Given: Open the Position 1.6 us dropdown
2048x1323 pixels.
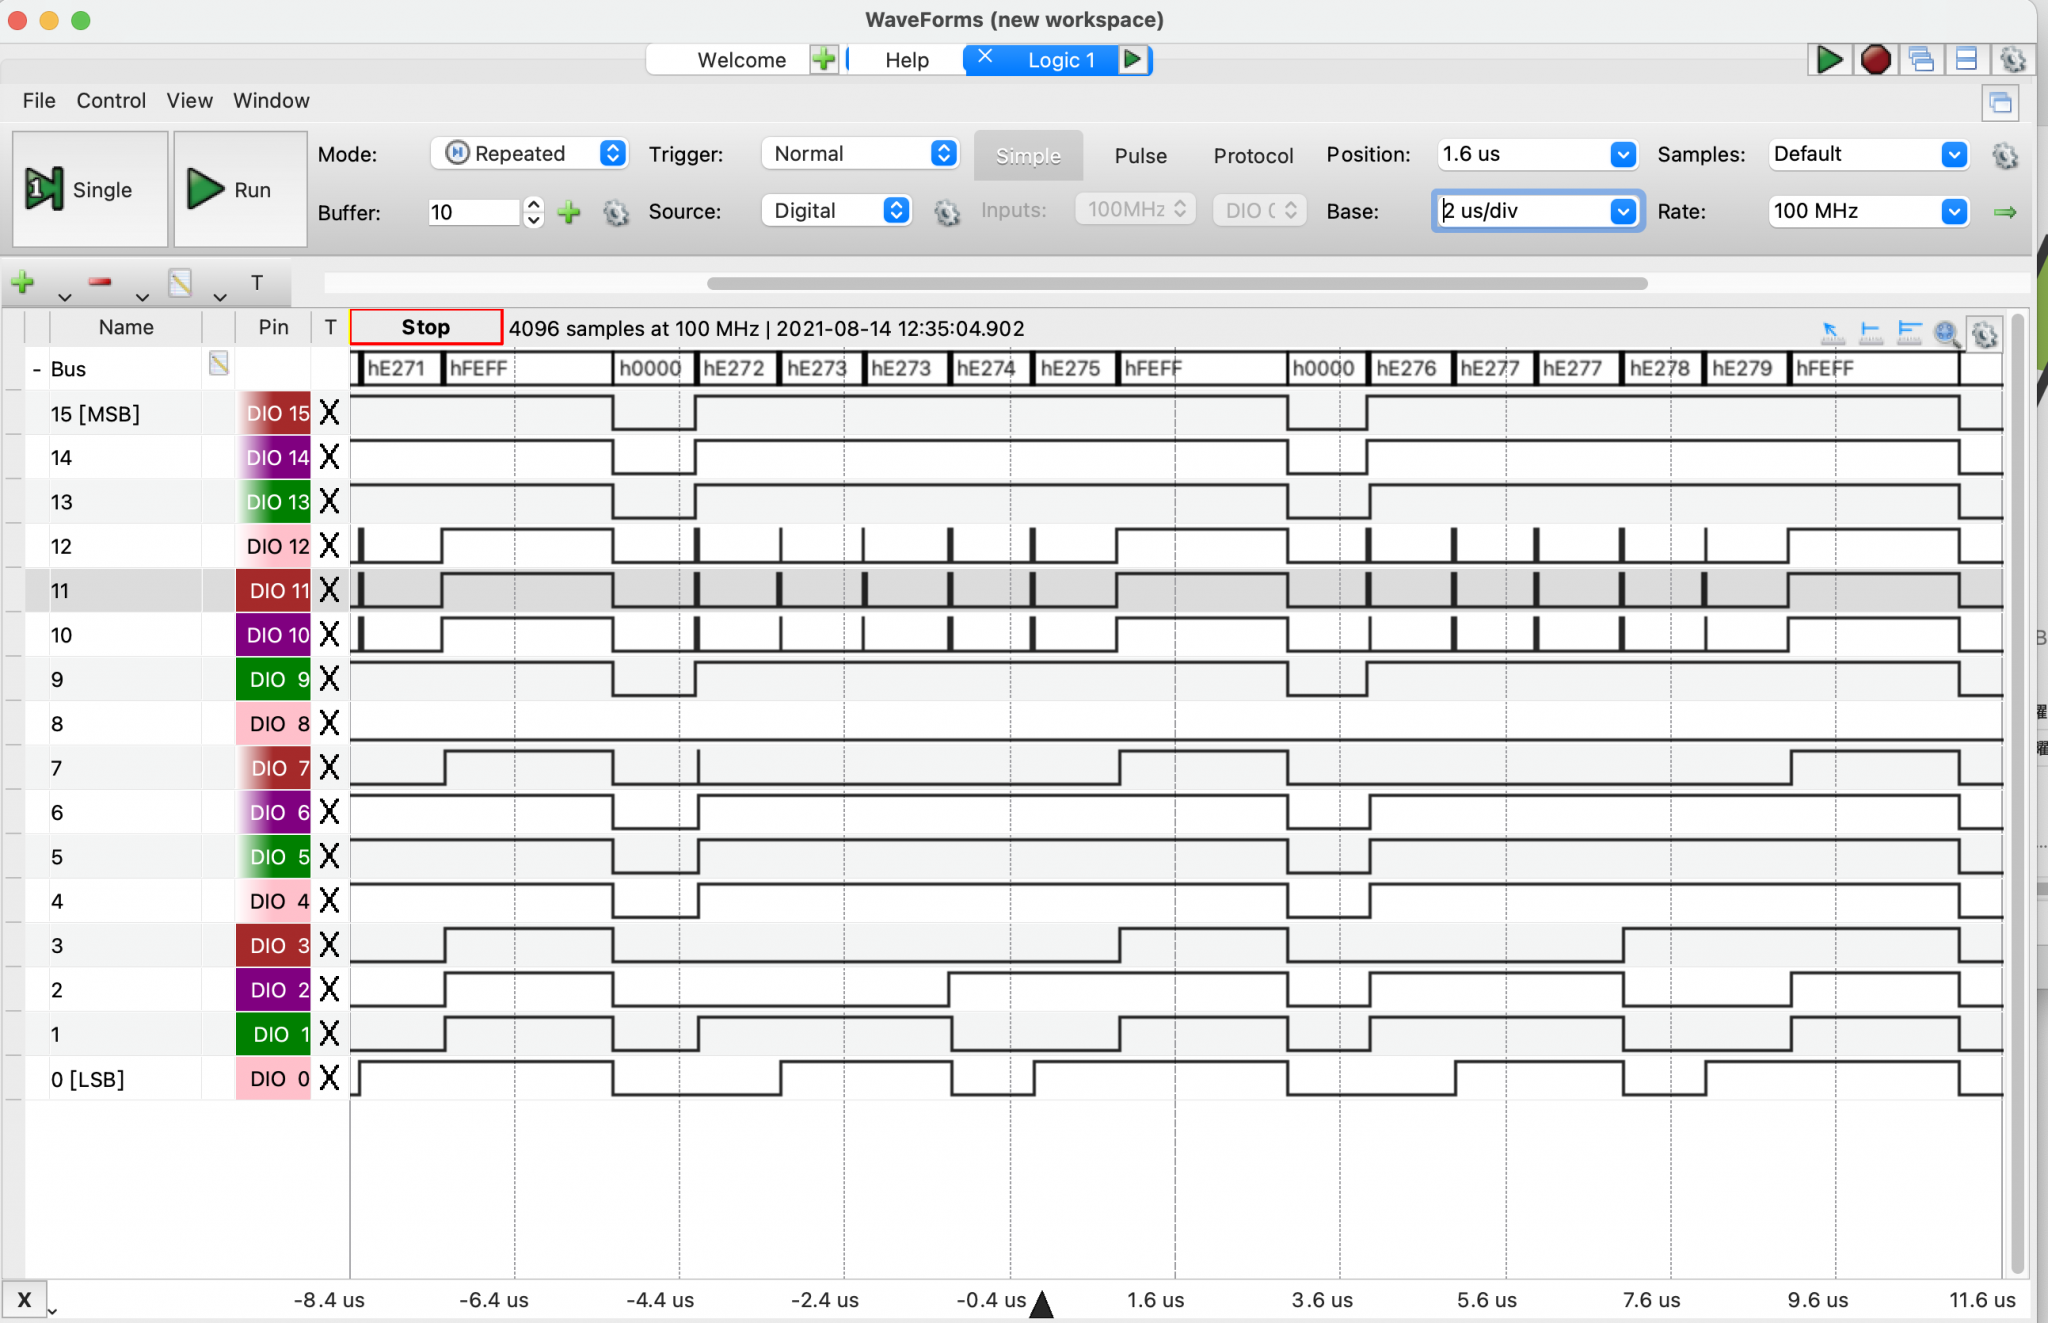Looking at the screenshot, I should pos(1622,154).
